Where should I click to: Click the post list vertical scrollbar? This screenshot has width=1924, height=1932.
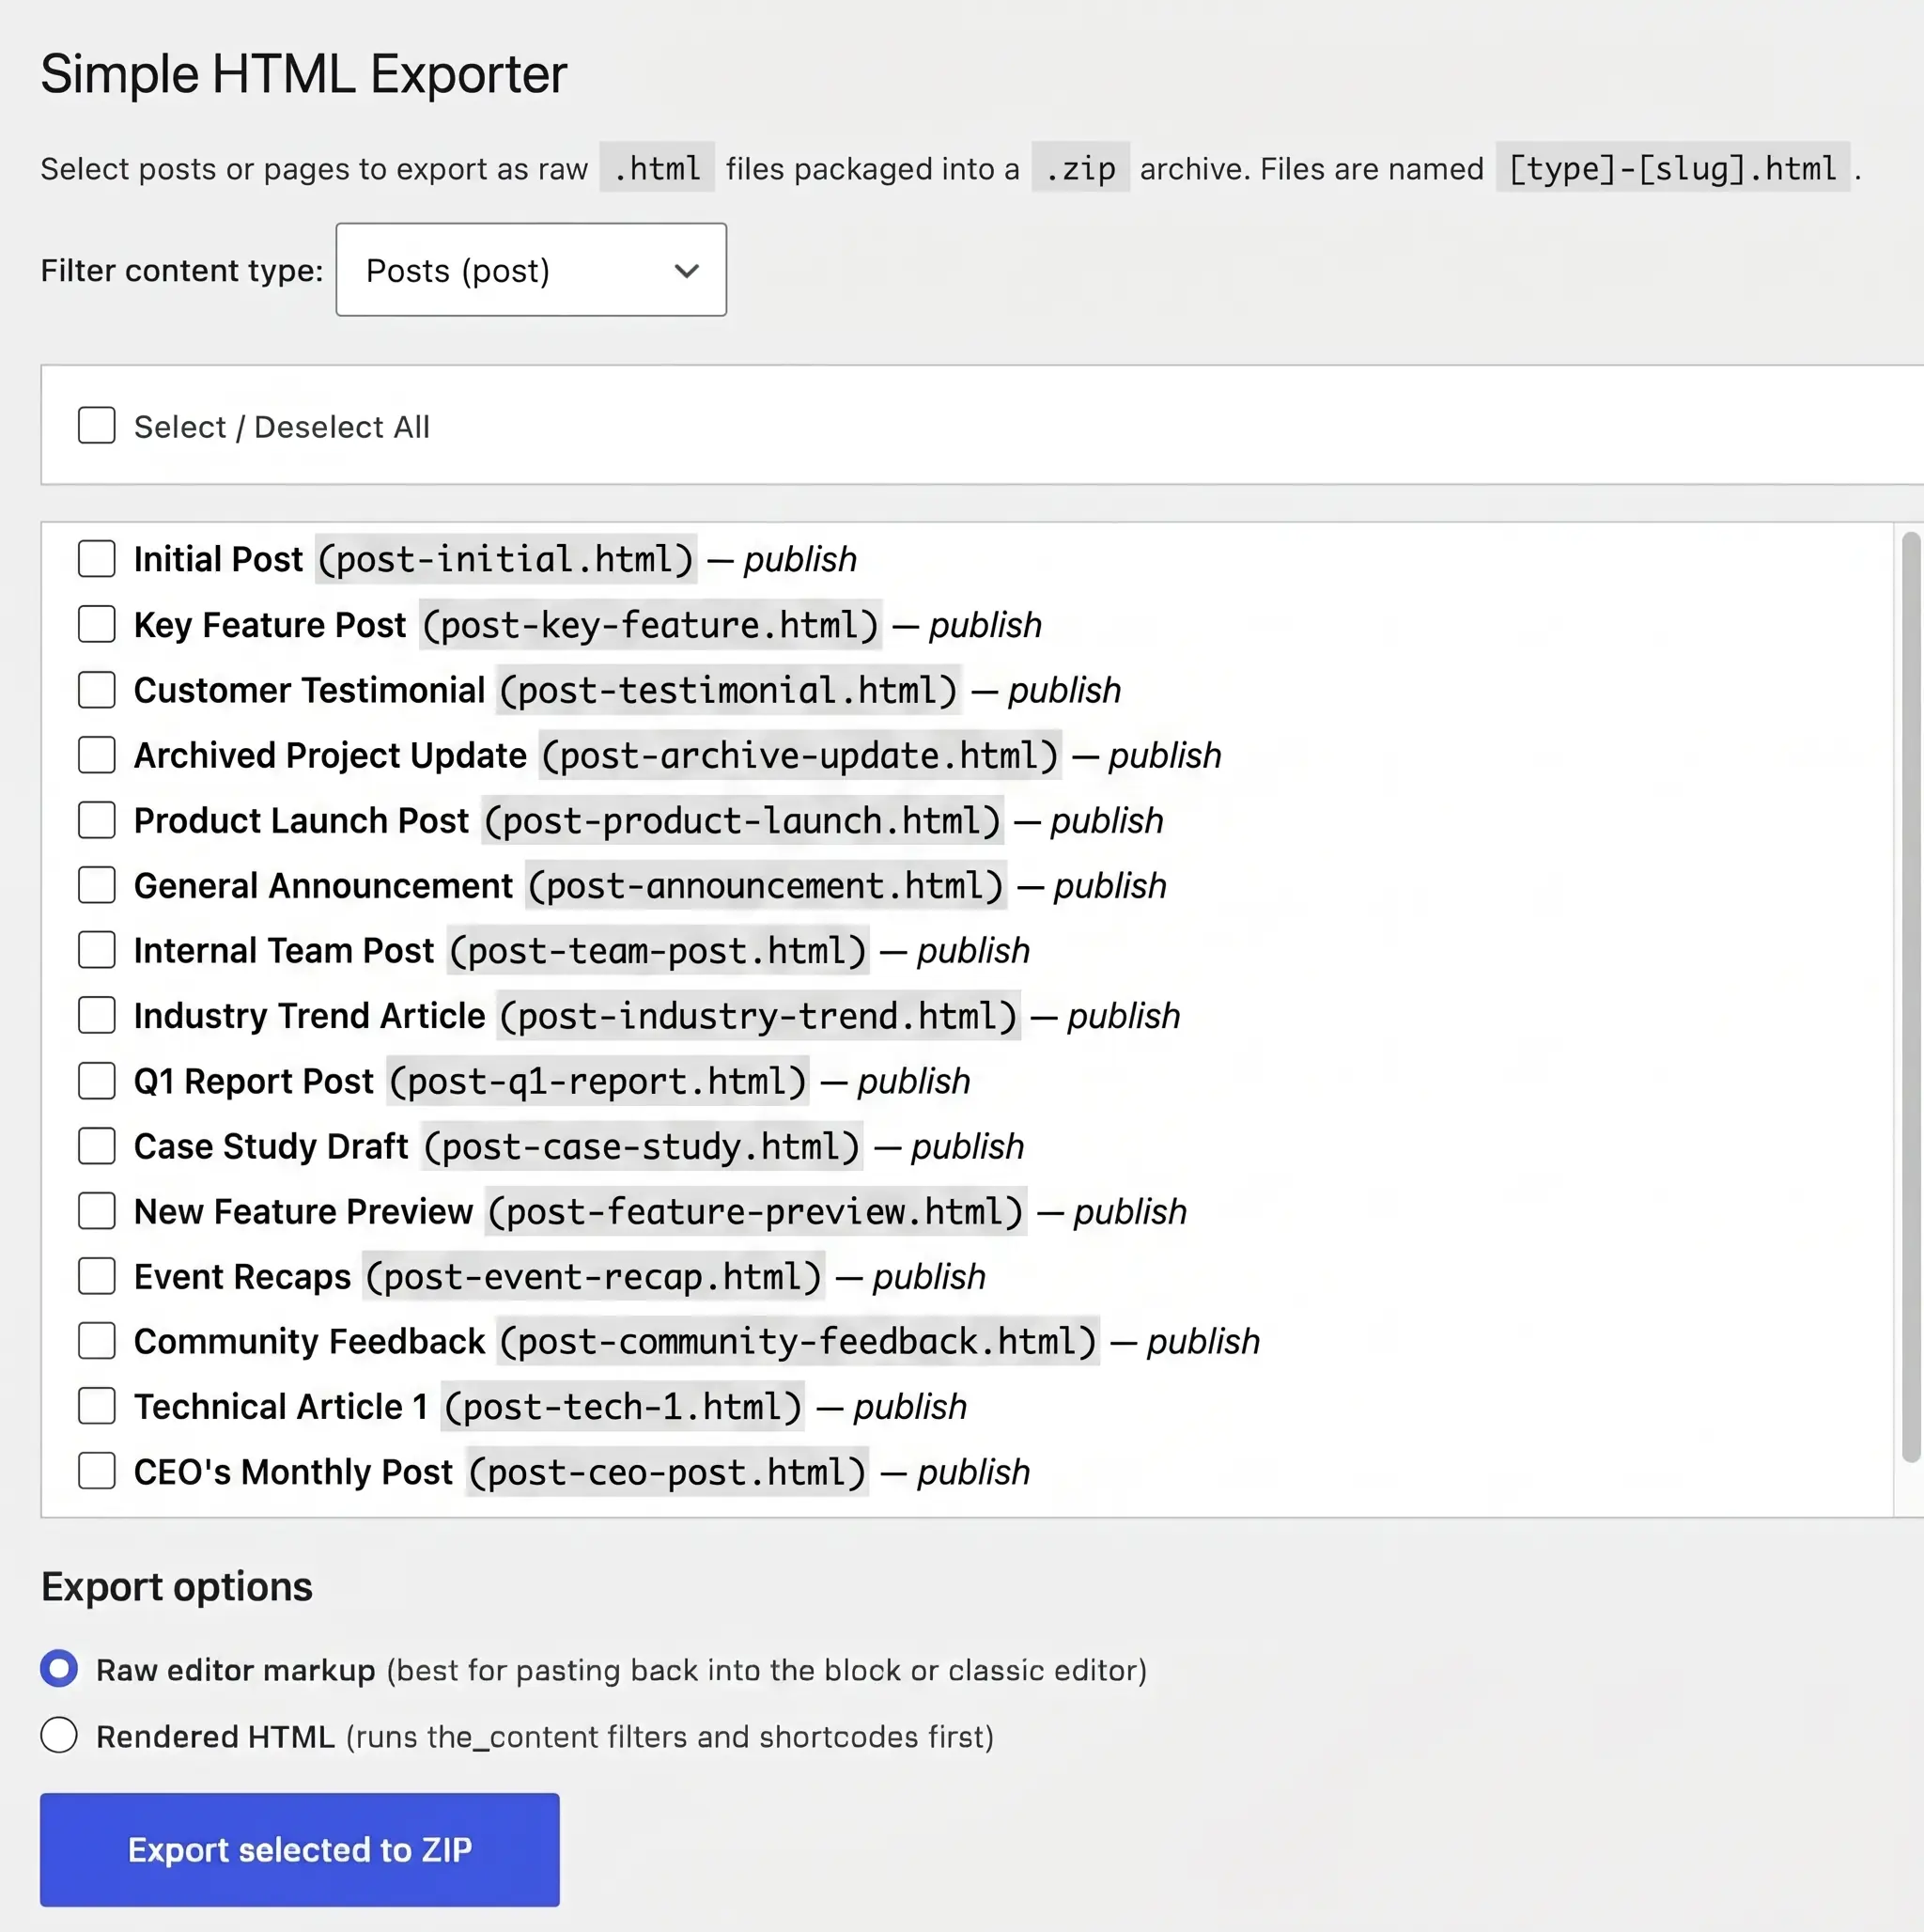tap(1911, 997)
